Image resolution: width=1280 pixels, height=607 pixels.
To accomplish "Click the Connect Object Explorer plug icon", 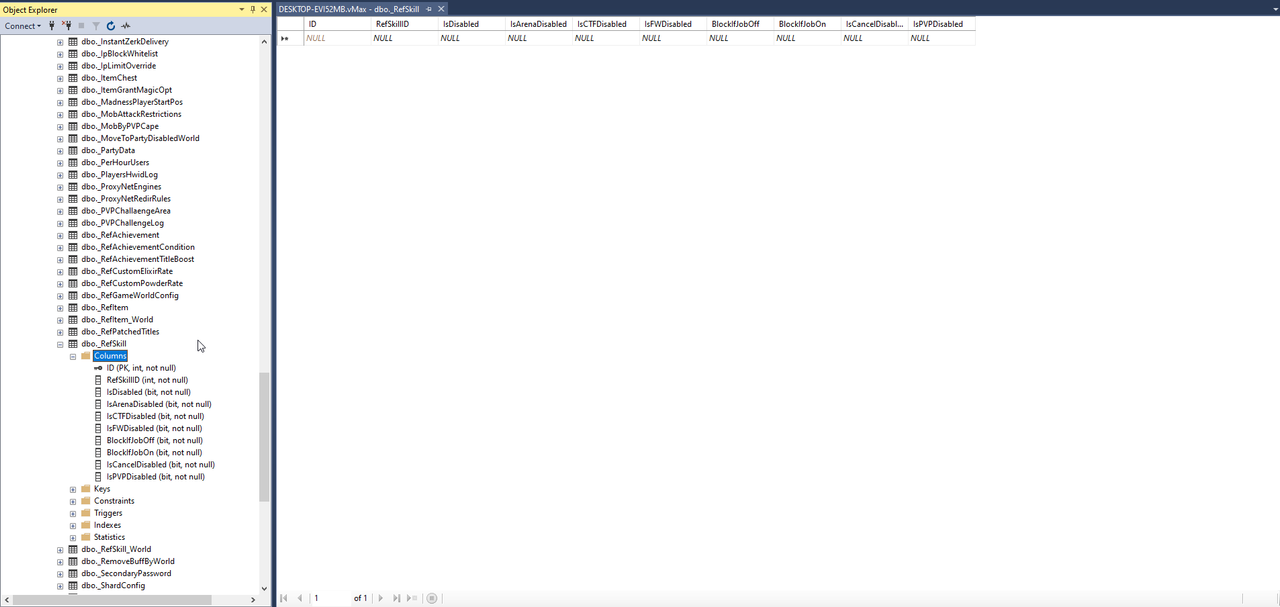I will (x=52, y=26).
